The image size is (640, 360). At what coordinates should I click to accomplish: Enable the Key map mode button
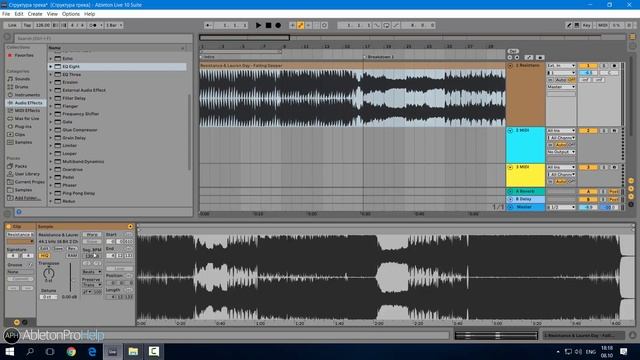coord(587,25)
